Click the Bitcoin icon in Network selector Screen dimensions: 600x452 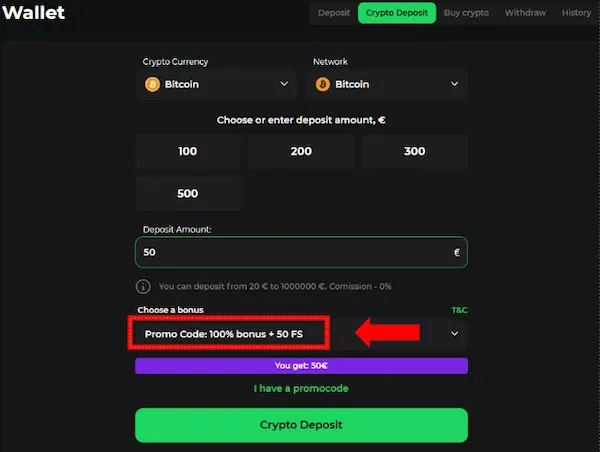click(x=322, y=85)
